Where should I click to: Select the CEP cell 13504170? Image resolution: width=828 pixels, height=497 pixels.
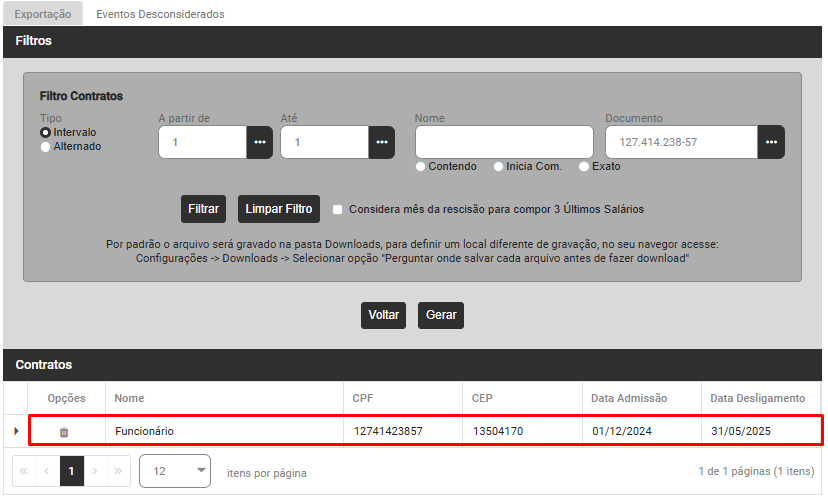coord(523,431)
